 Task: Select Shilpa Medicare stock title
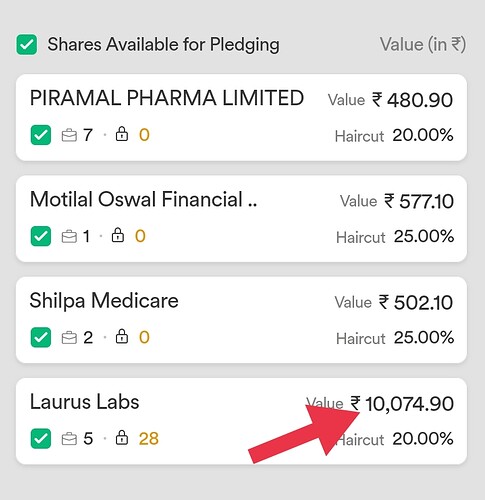coord(104,301)
